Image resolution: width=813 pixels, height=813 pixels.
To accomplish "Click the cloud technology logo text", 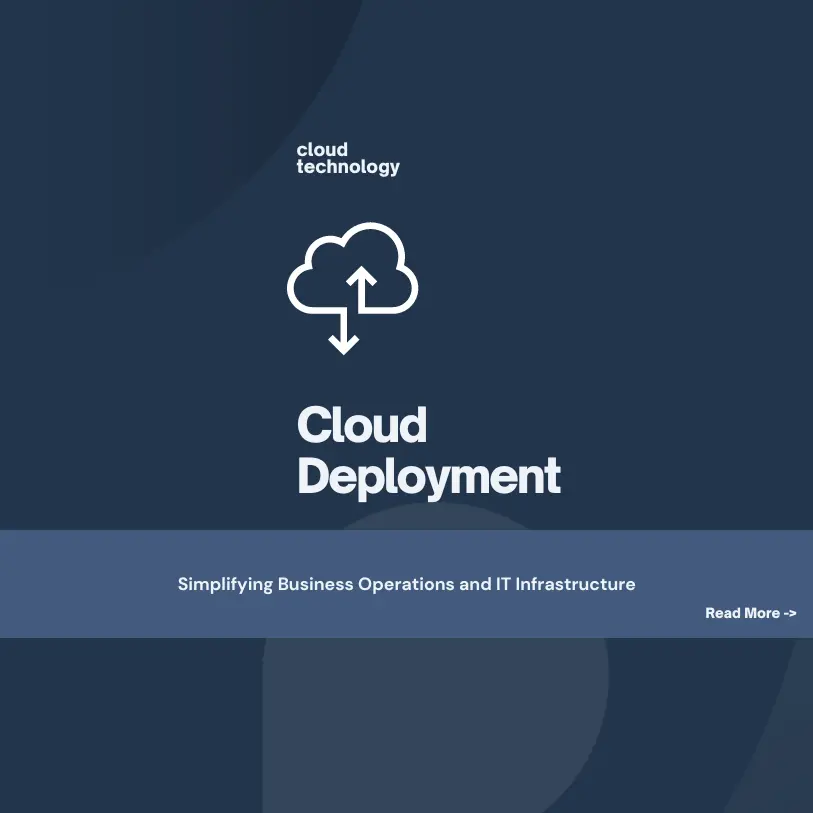I will click(x=348, y=159).
